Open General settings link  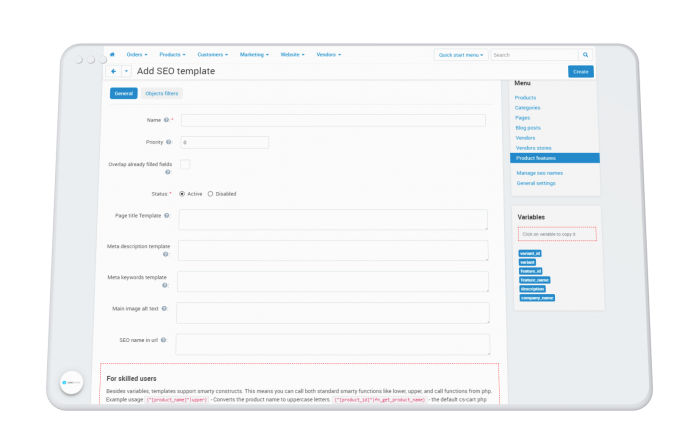tap(536, 183)
